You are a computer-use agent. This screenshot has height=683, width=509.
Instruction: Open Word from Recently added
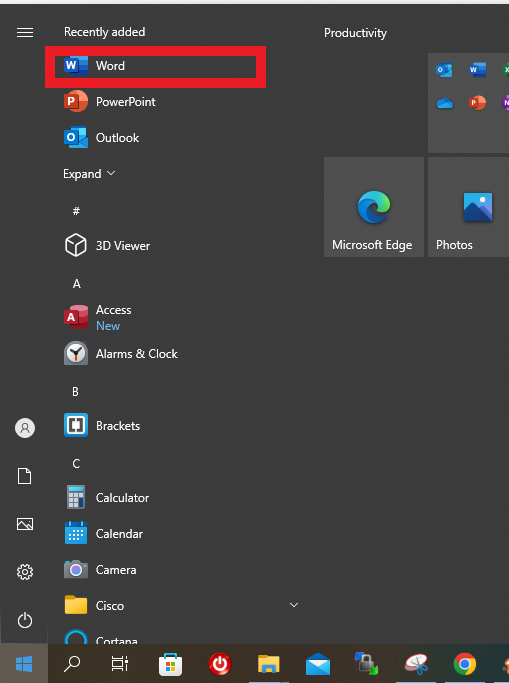pos(155,66)
